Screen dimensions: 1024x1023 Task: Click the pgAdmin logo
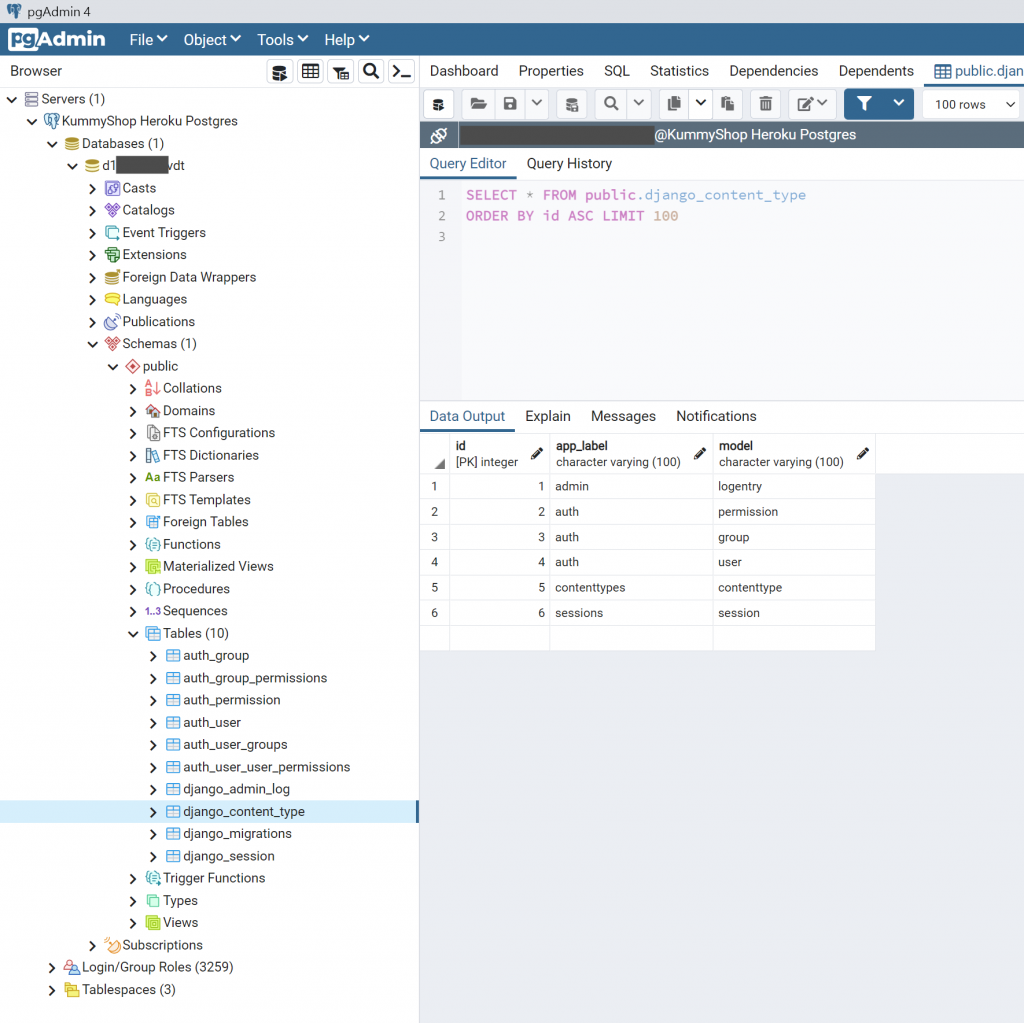pos(57,39)
